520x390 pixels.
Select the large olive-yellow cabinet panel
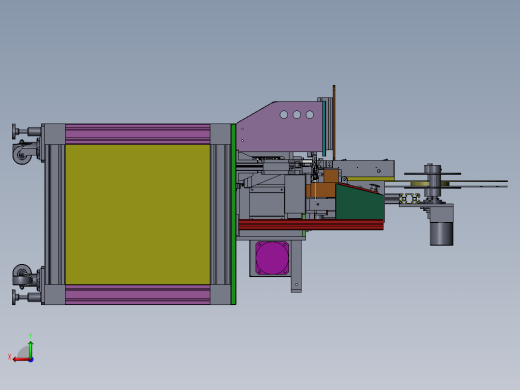138,214
